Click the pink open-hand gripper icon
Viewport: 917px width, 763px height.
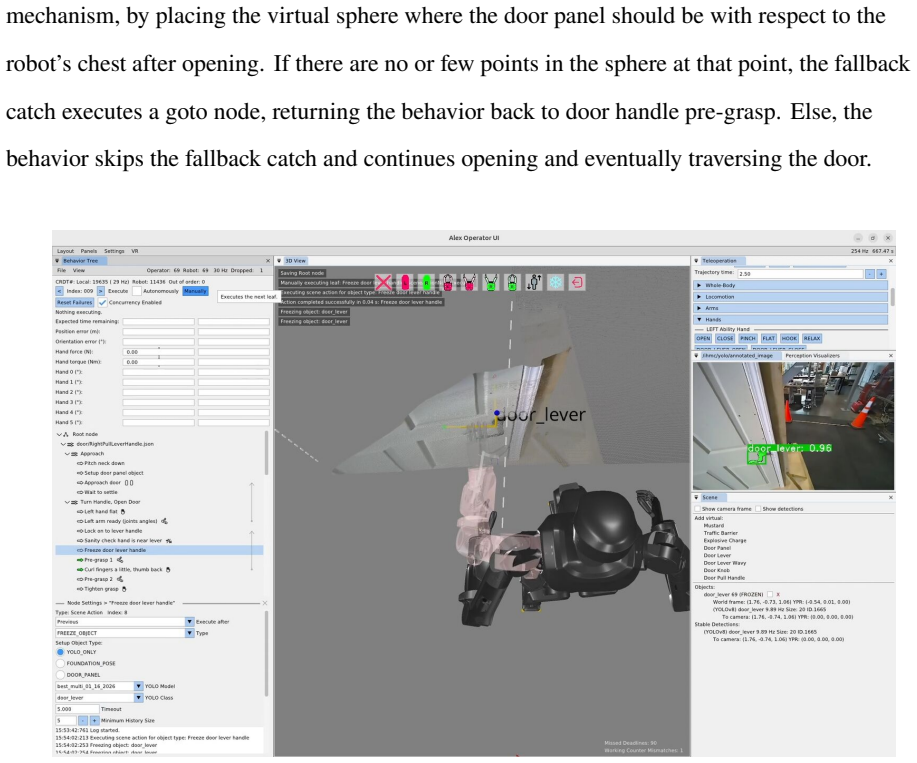tap(470, 283)
